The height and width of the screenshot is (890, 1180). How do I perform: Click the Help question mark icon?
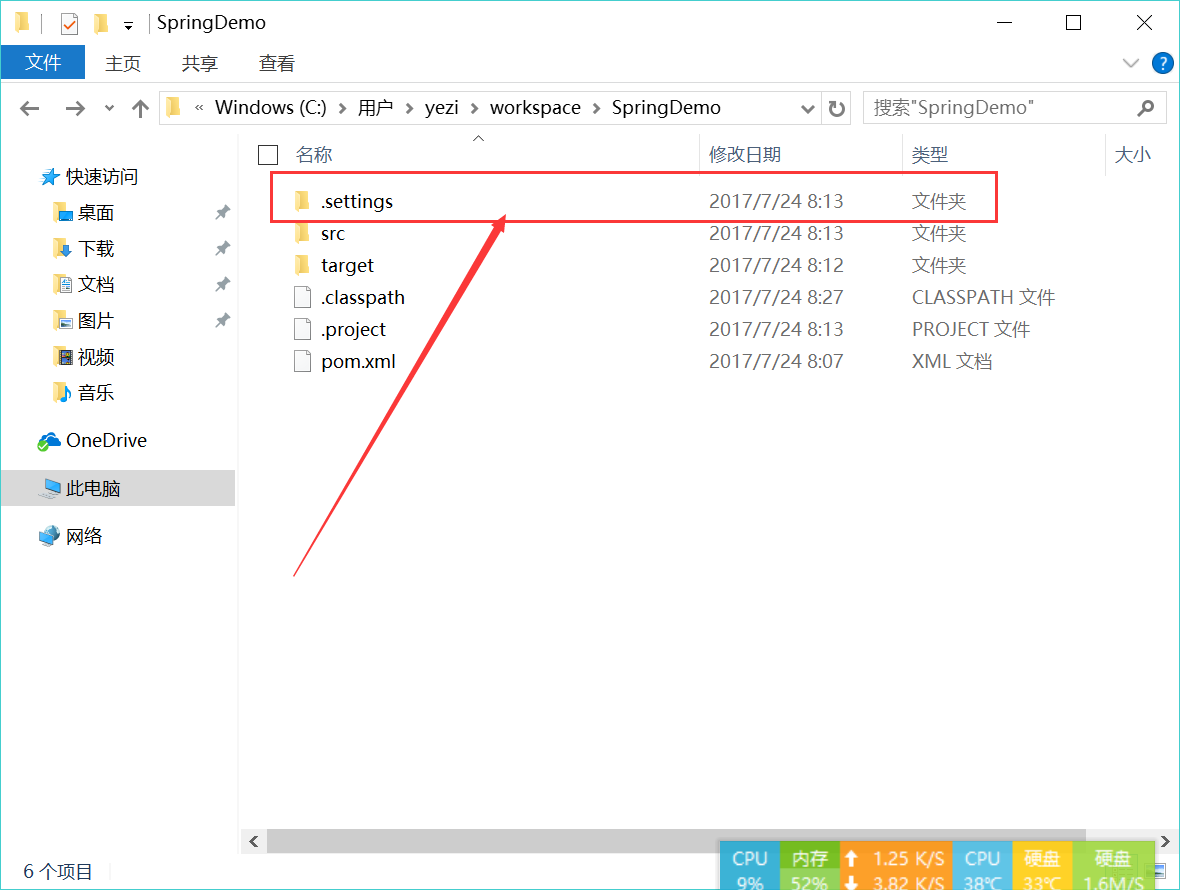pyautogui.click(x=1162, y=63)
